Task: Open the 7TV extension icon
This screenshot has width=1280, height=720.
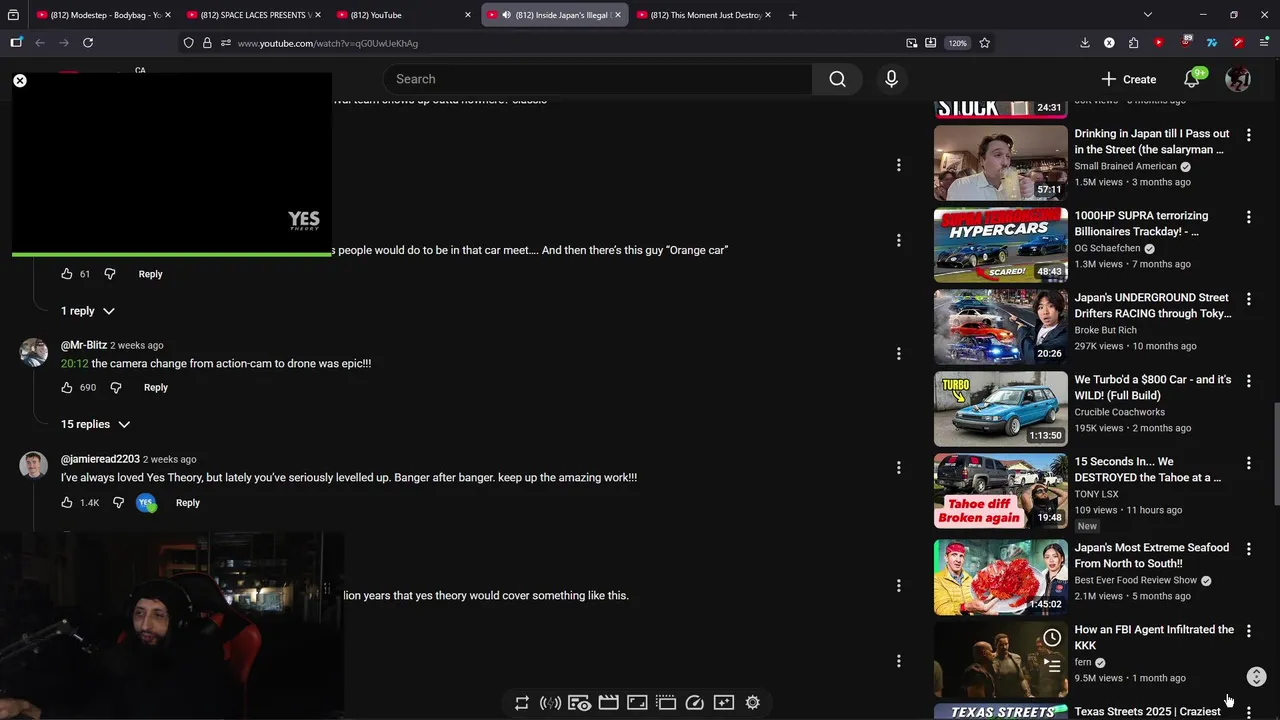Action: tap(1212, 43)
